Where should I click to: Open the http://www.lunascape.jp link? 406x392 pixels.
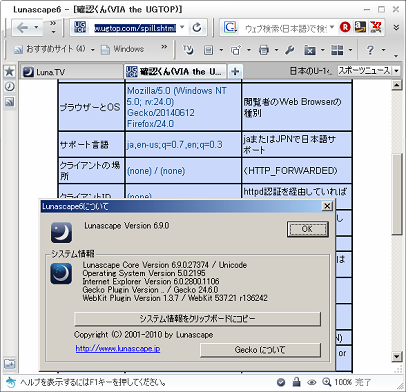118,349
